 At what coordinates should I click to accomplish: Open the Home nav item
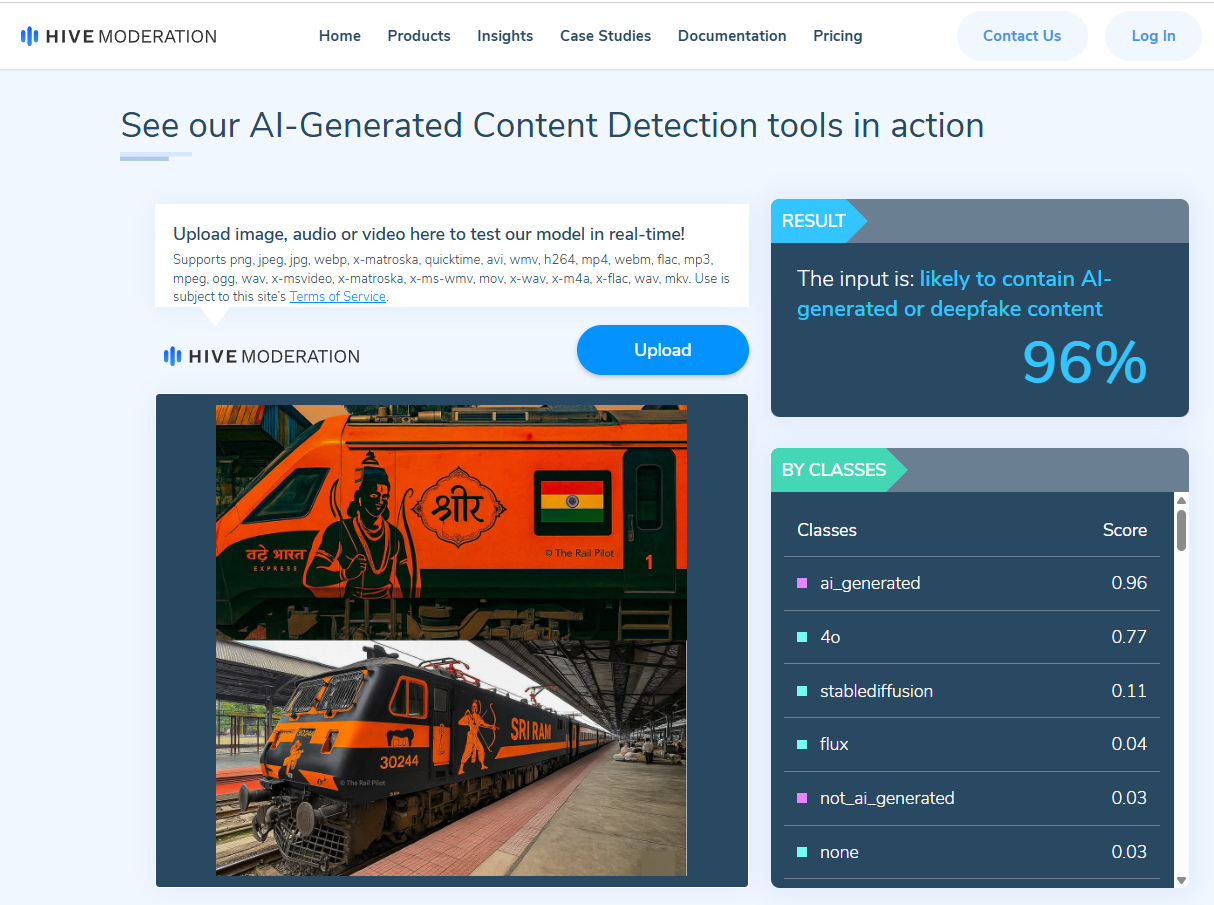pyautogui.click(x=340, y=36)
